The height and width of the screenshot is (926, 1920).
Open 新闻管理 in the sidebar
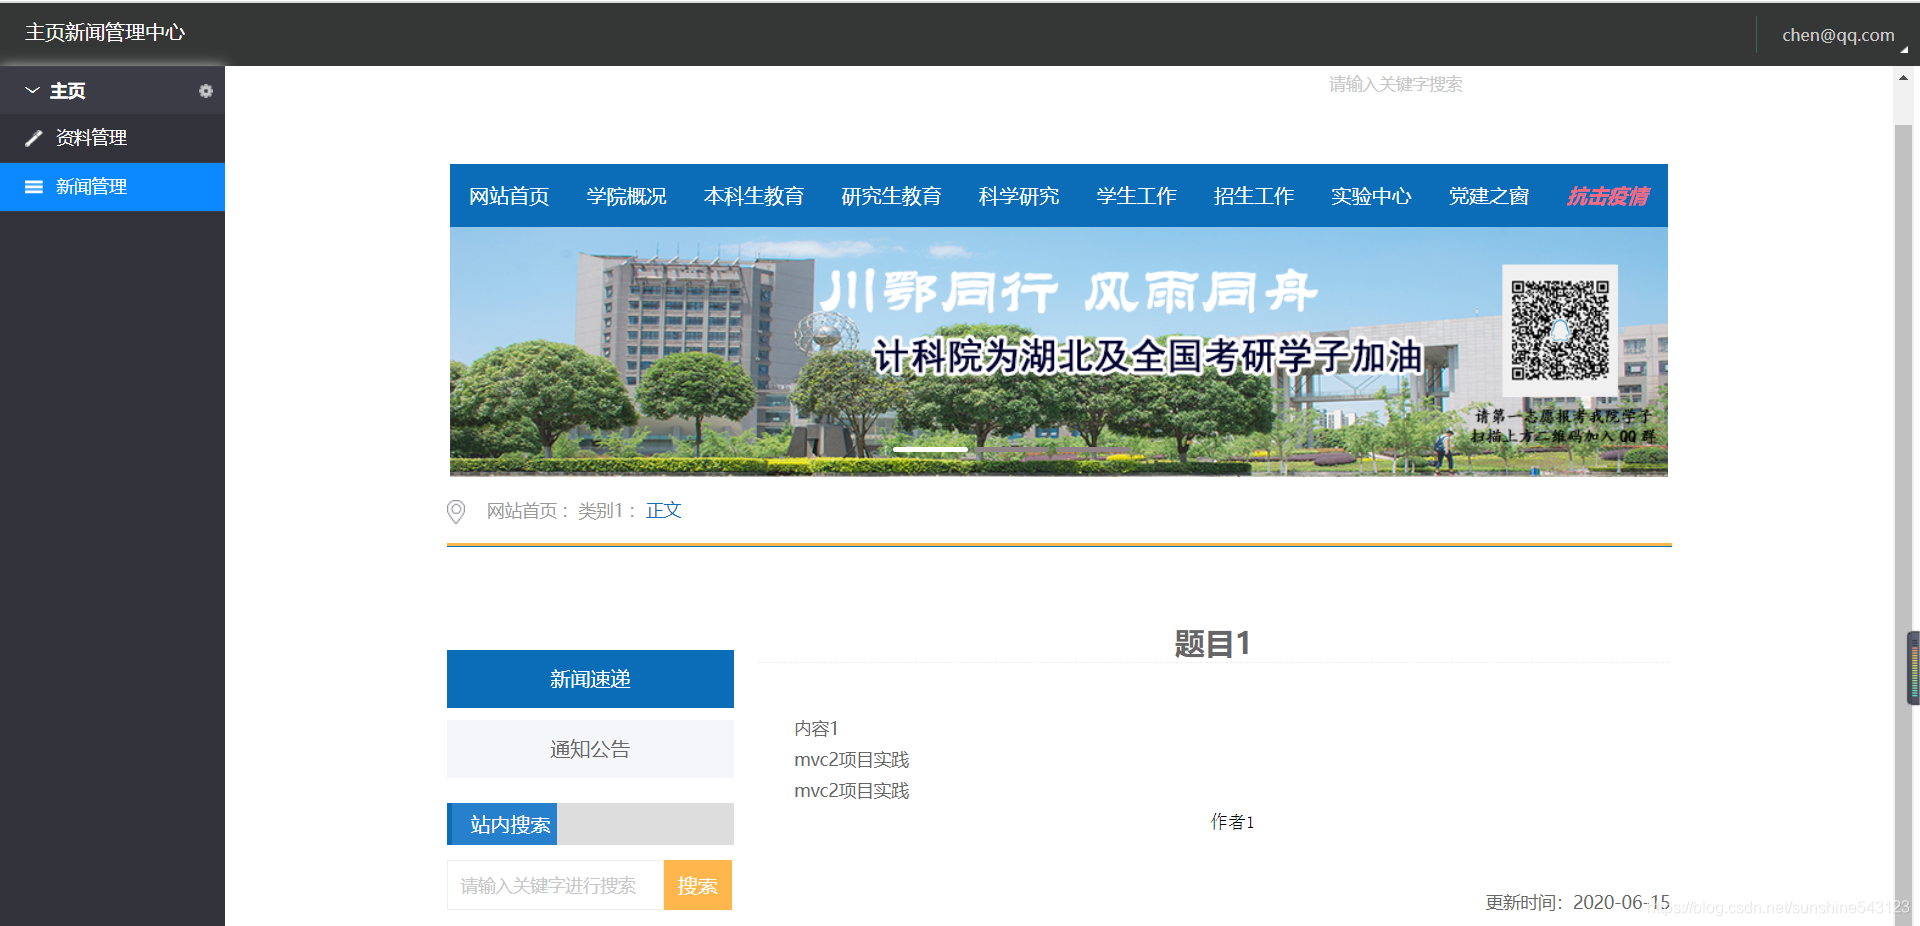coord(112,187)
